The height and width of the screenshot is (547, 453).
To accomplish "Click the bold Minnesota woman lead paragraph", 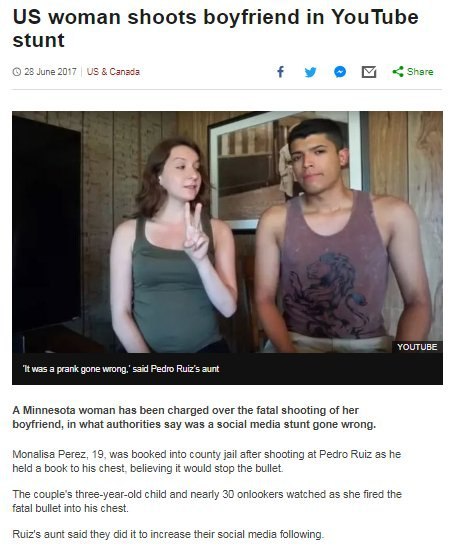I will click(x=194, y=417).
